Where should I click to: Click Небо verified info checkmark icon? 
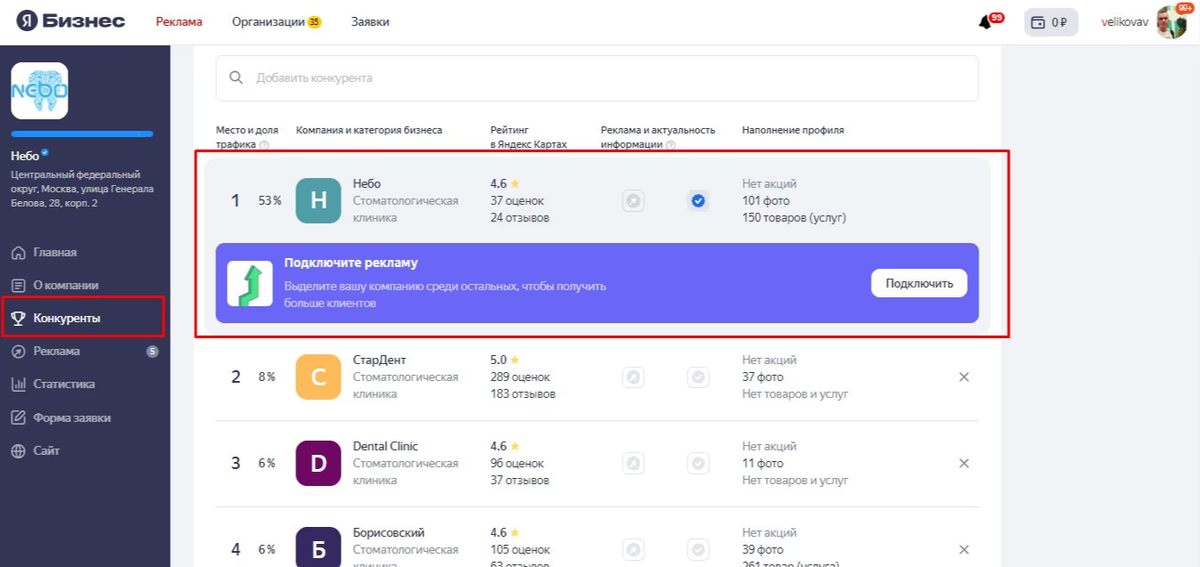698,201
